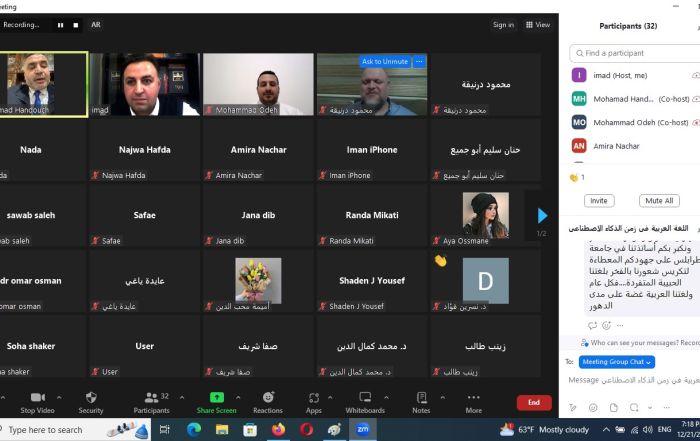The image size is (700, 441).
Task: Open the Security shield icon
Action: (x=90, y=398)
